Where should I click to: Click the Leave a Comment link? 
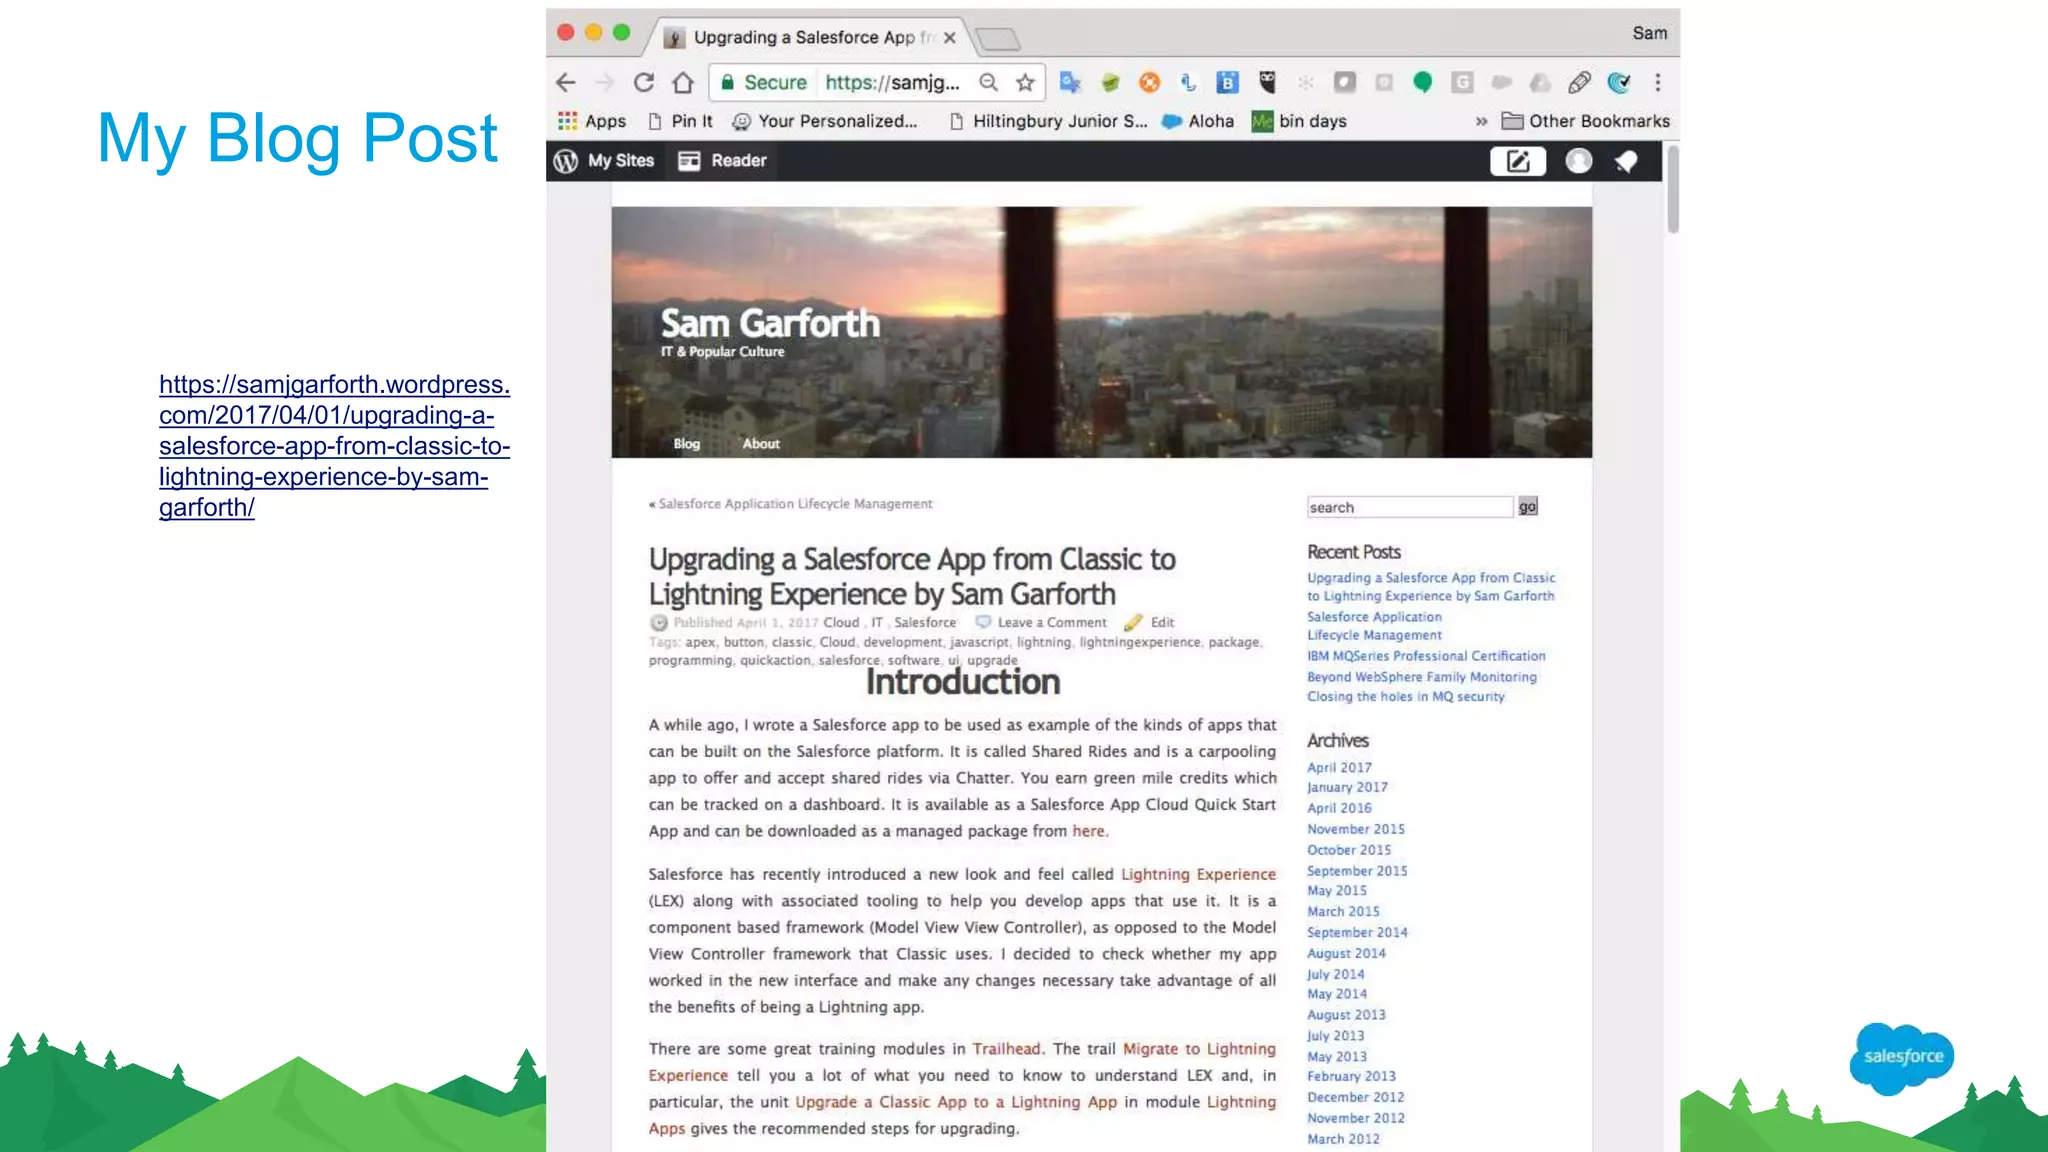pyautogui.click(x=1051, y=622)
